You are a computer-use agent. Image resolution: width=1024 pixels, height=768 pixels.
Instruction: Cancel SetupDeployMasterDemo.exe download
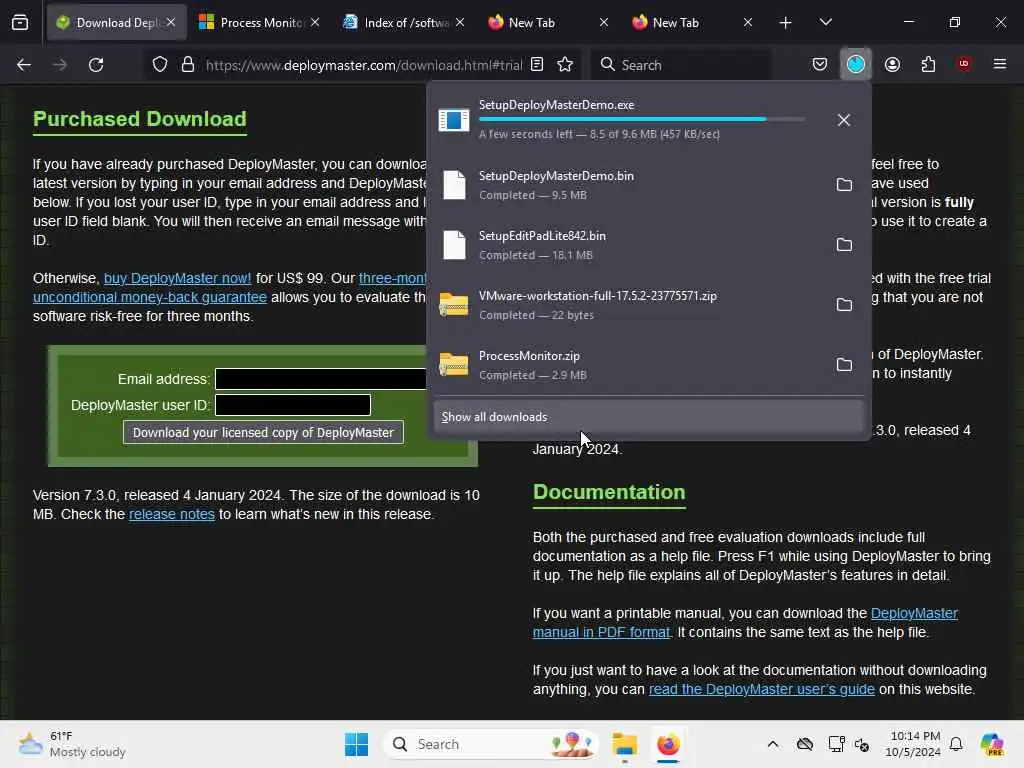[844, 120]
